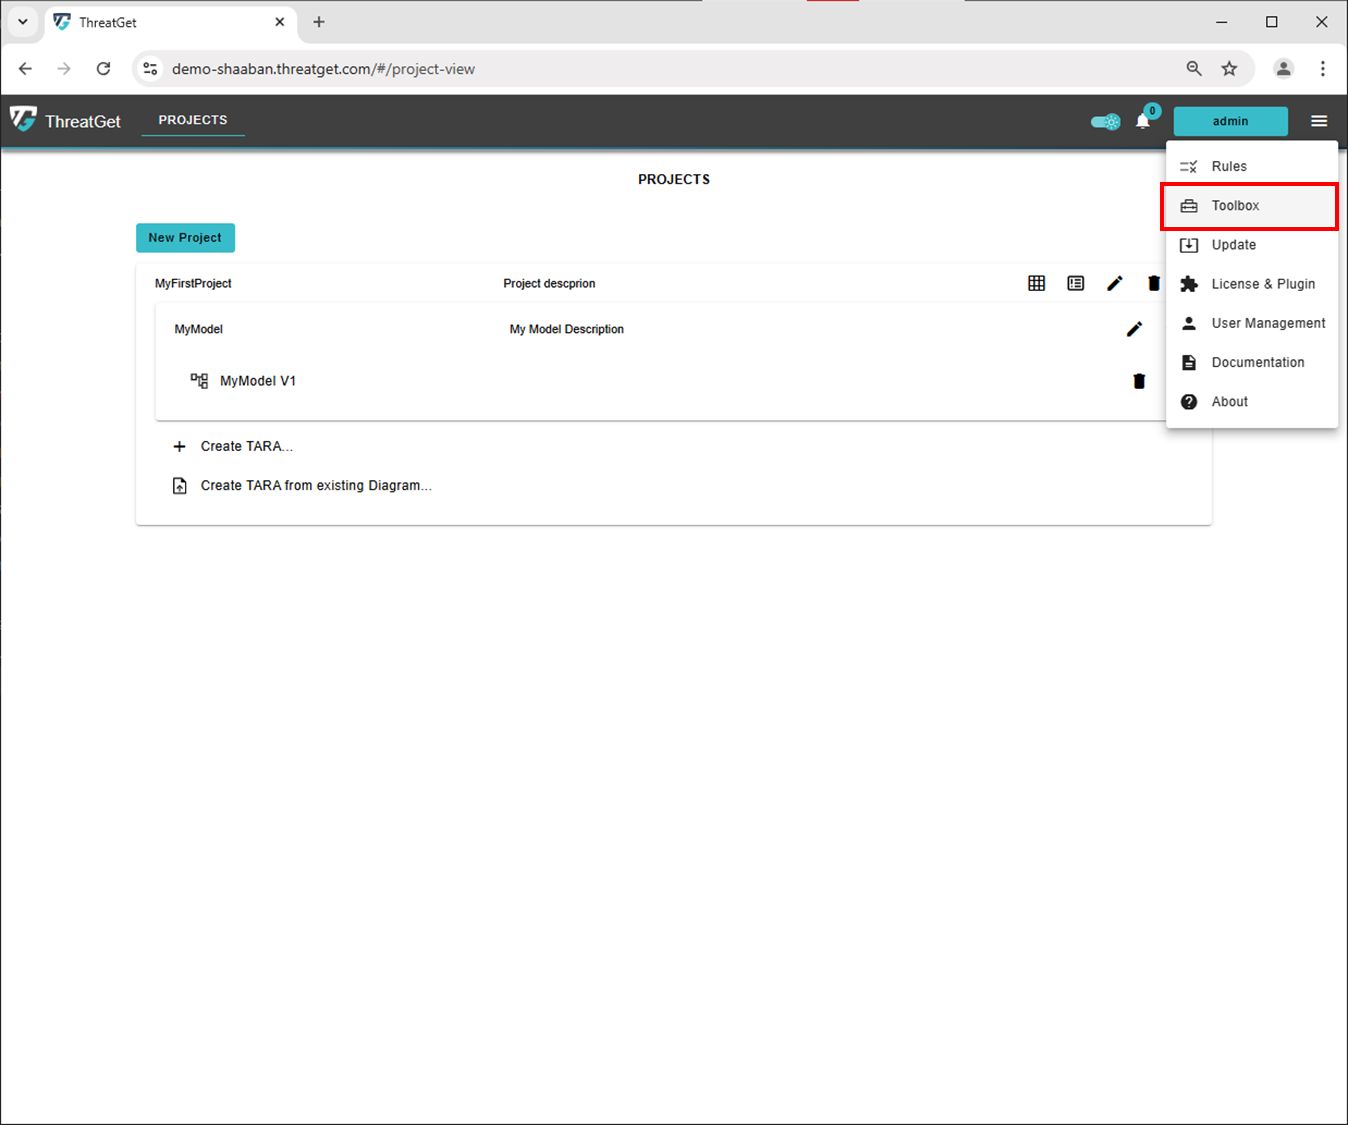
Task: Open the MyModel V1 diagram
Action: 257,381
